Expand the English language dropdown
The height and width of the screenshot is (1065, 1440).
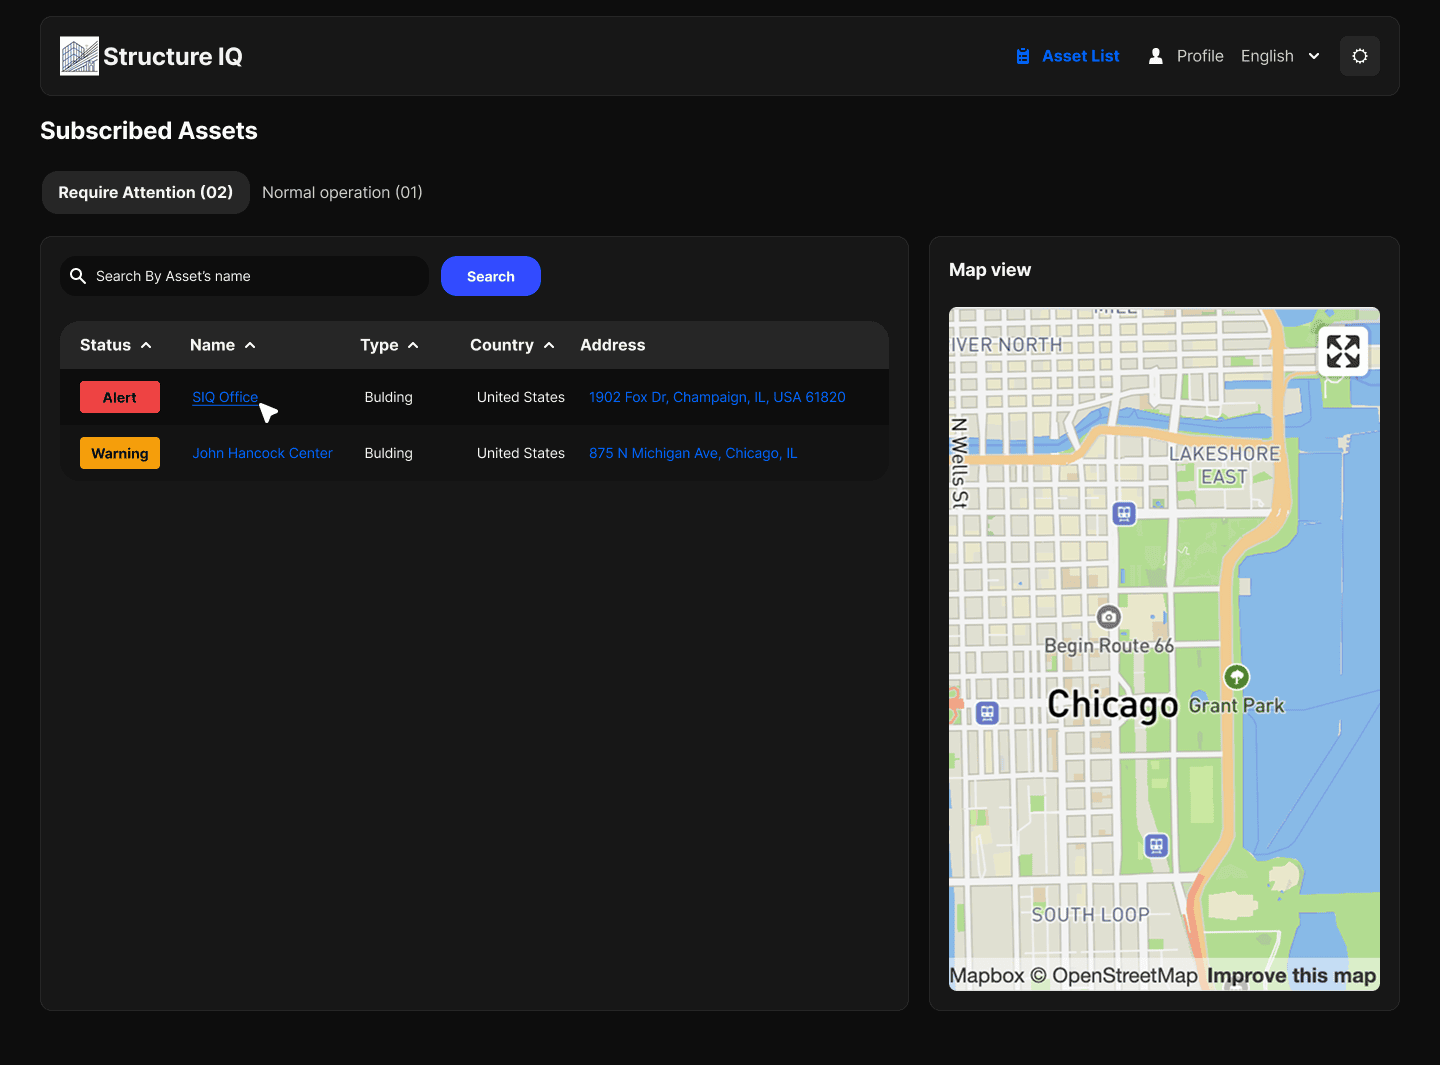1280,56
